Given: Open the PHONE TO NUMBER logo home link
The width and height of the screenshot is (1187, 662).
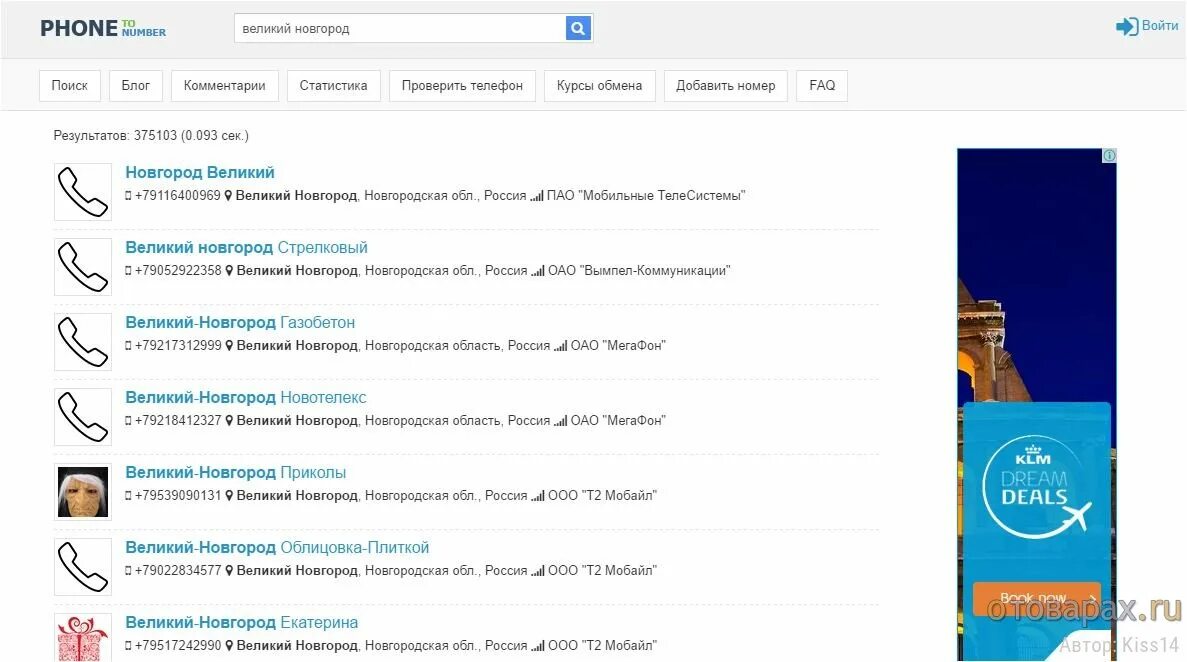Looking at the screenshot, I should tap(103, 28).
